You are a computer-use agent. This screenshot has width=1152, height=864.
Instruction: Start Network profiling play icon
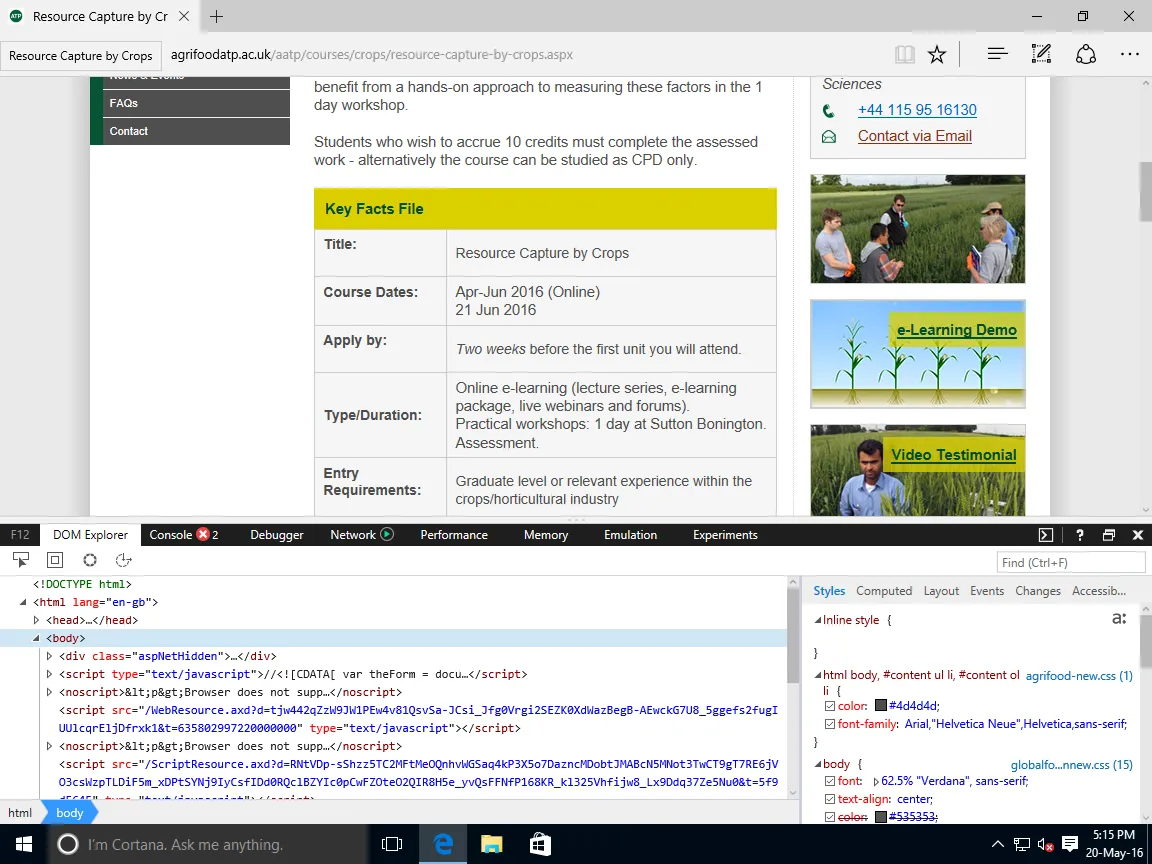tap(387, 534)
